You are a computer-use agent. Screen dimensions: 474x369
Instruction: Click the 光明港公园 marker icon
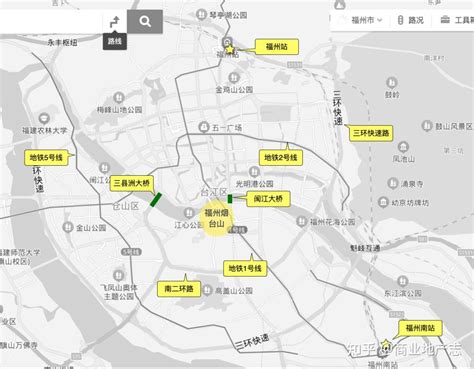(254, 172)
